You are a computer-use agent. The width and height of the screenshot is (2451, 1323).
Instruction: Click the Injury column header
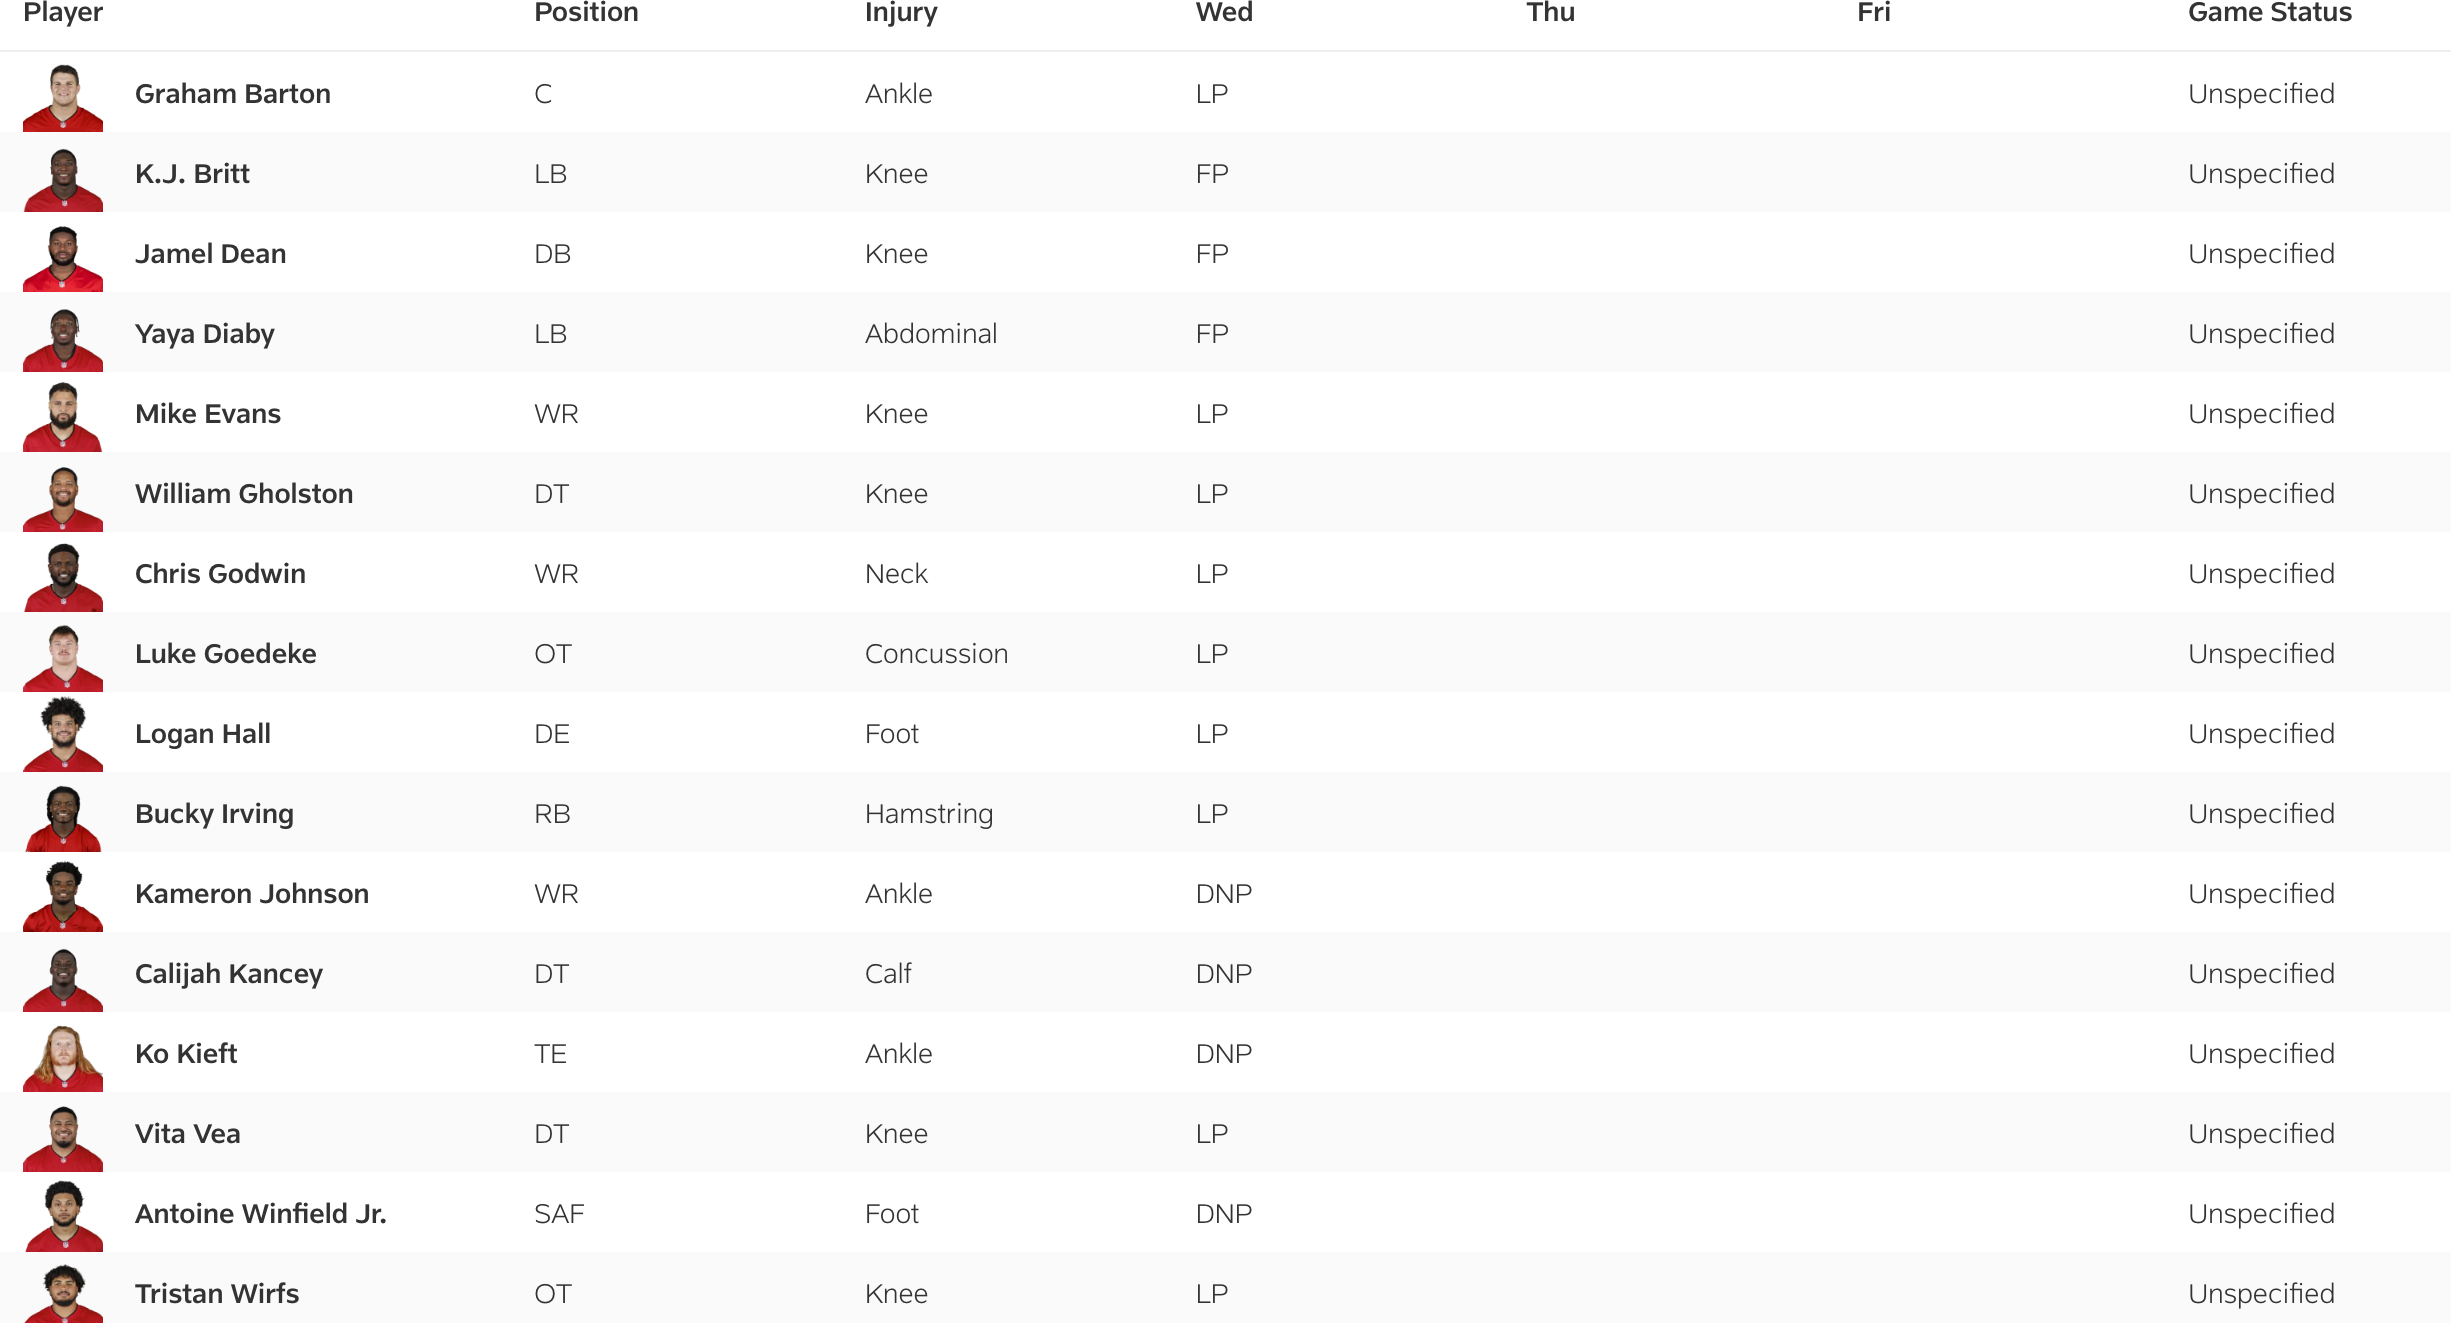point(900,13)
